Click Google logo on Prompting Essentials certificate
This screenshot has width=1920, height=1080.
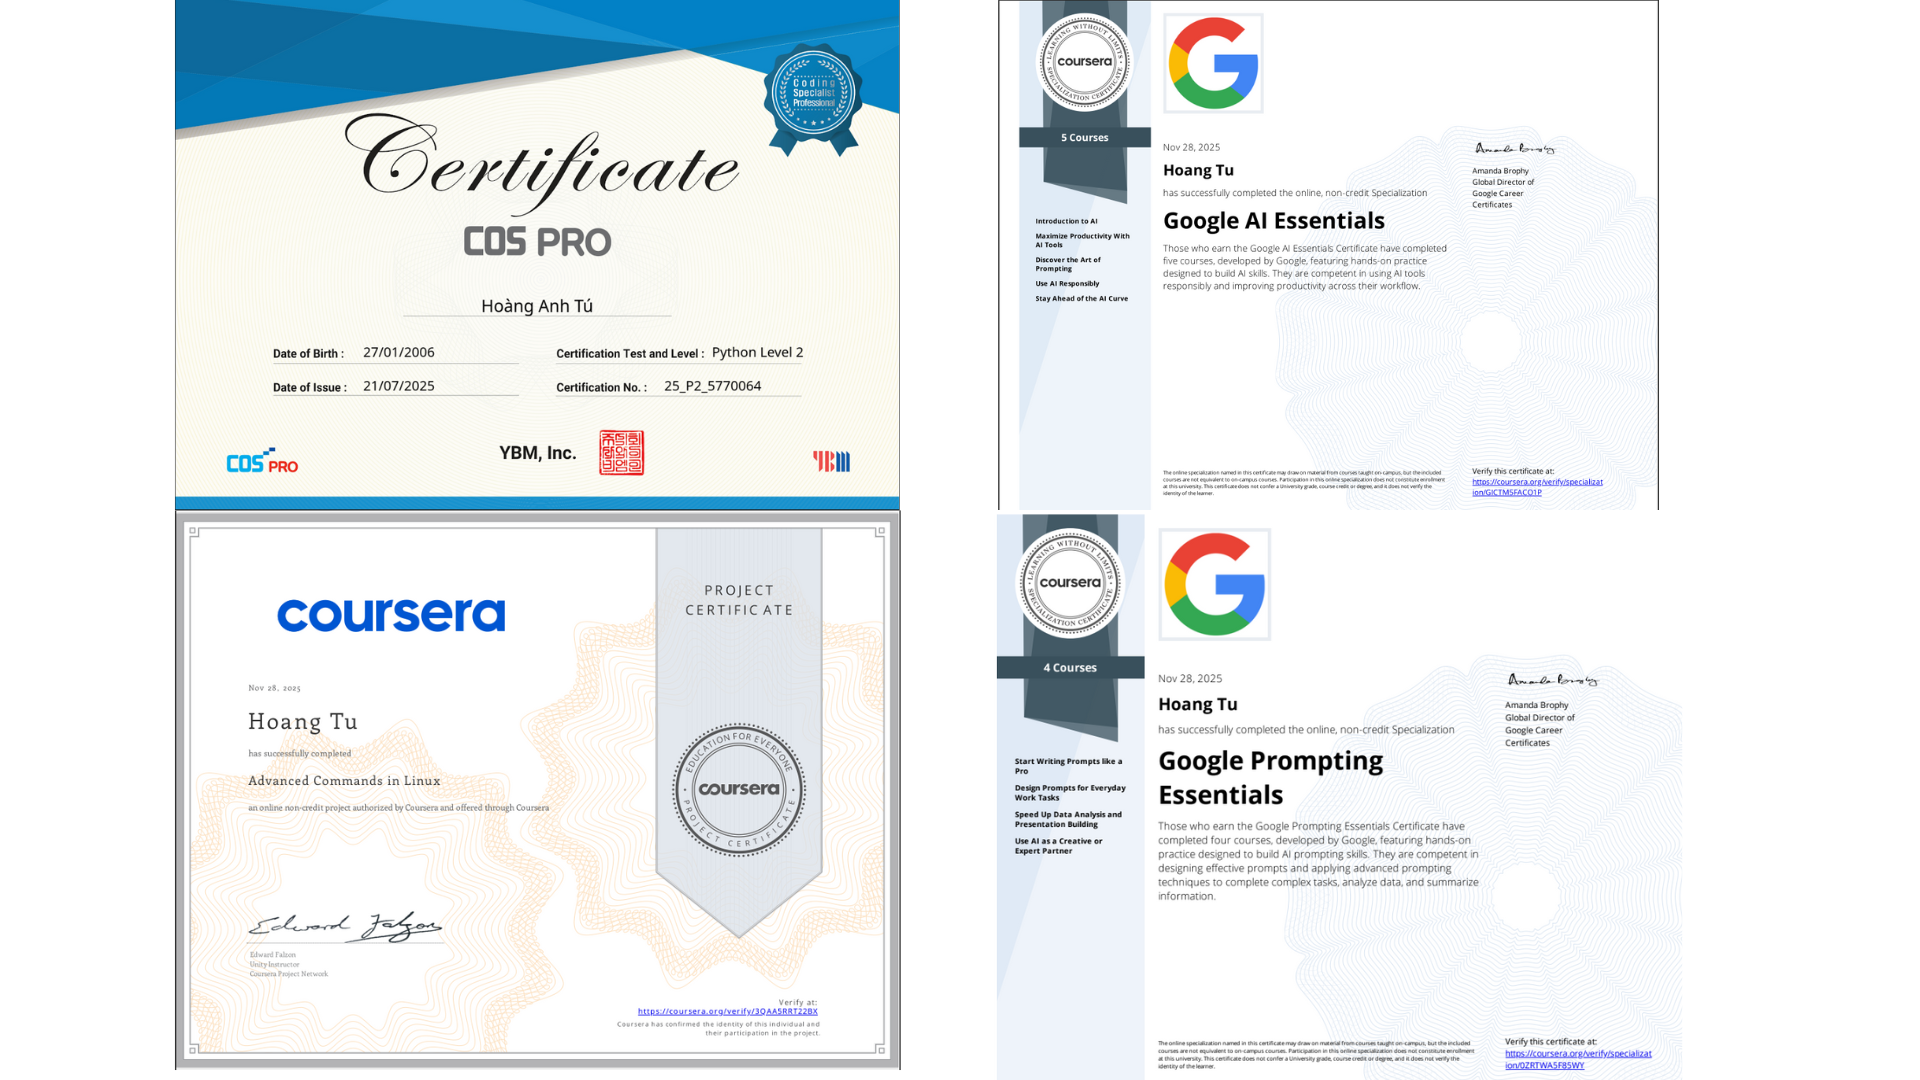click(x=1214, y=584)
